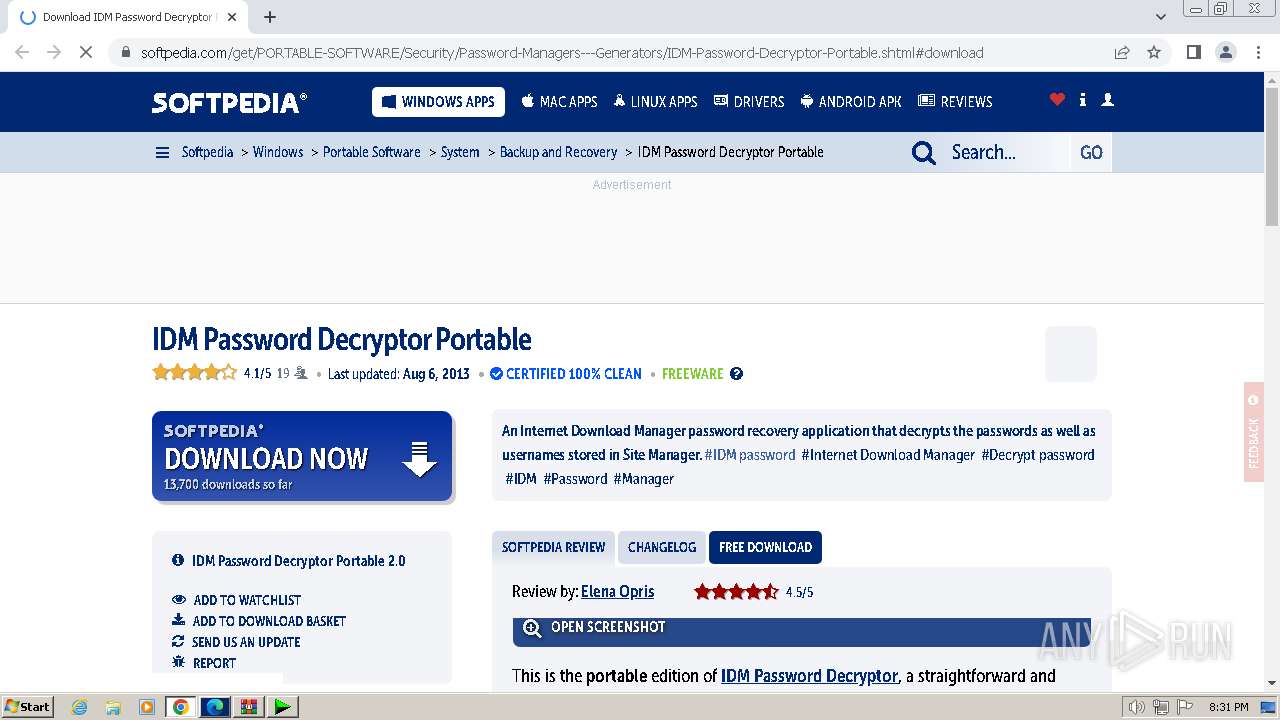1280x720 pixels.
Task: Click the Freeware license label
Action: click(x=692, y=374)
